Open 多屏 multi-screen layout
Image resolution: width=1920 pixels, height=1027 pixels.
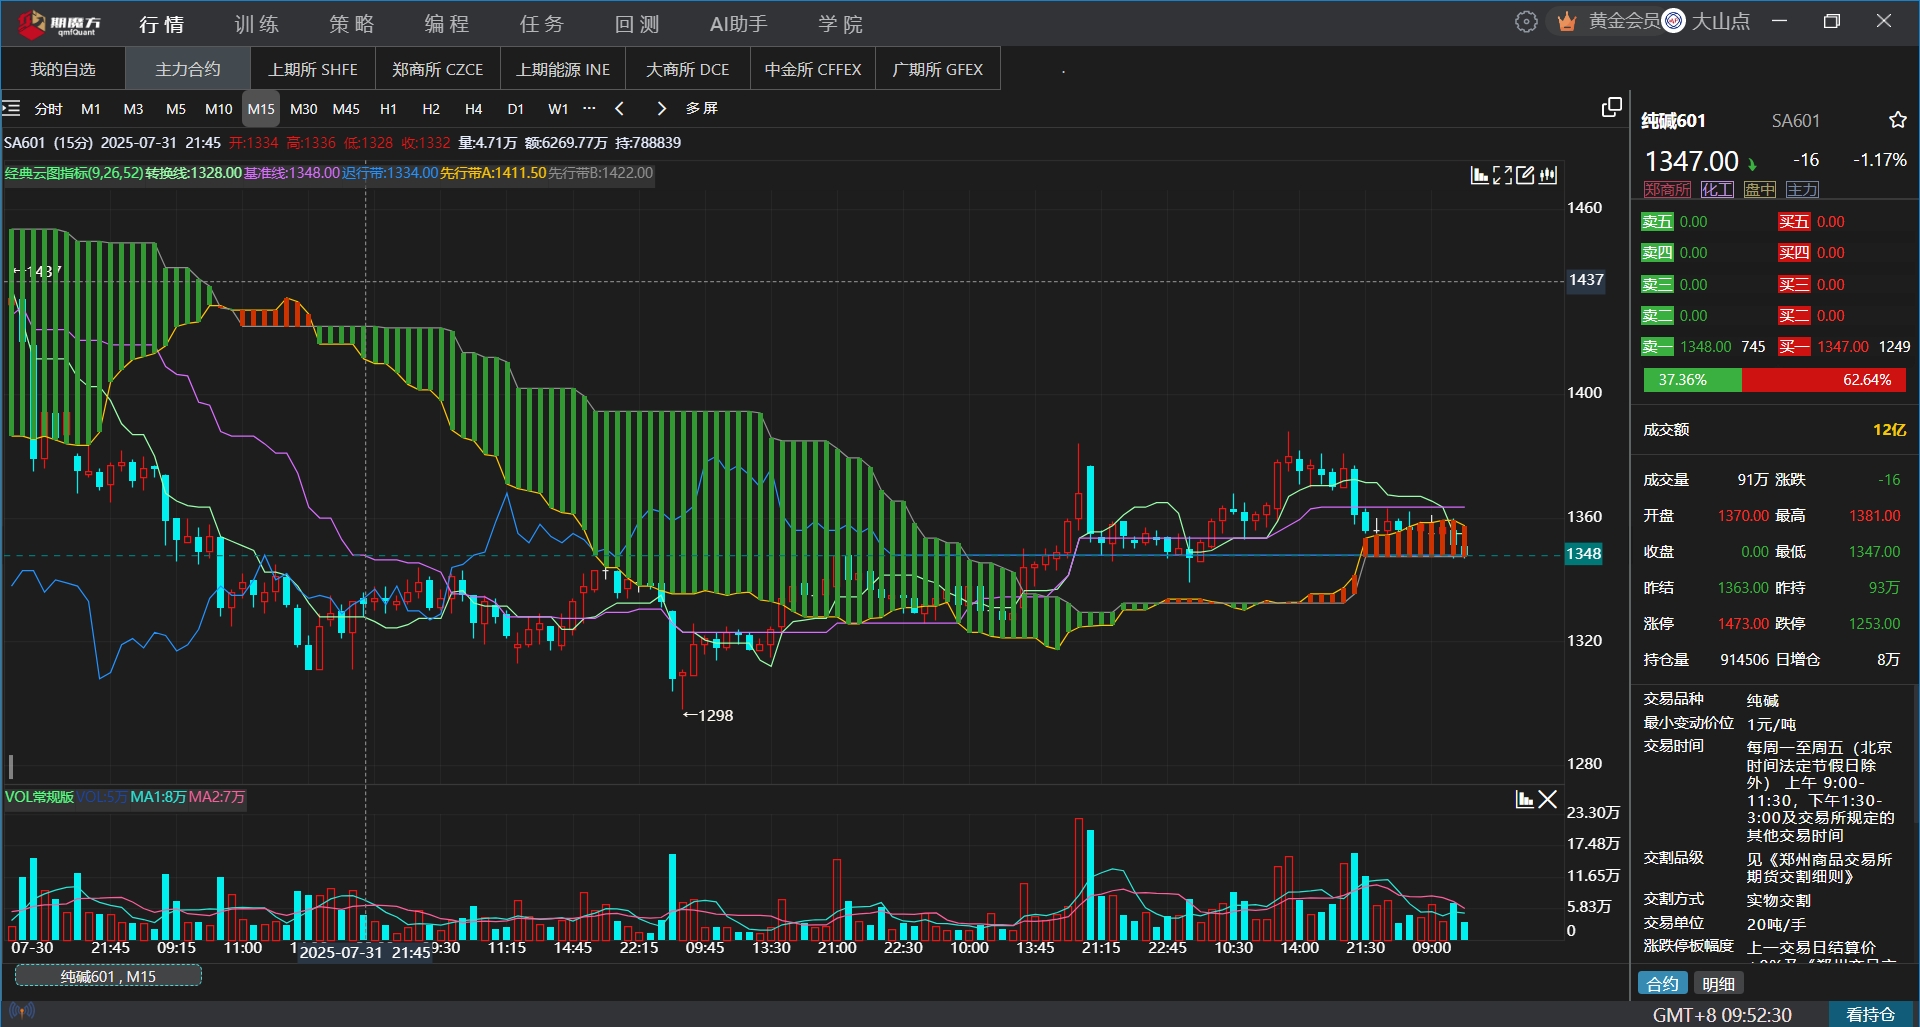coord(702,108)
